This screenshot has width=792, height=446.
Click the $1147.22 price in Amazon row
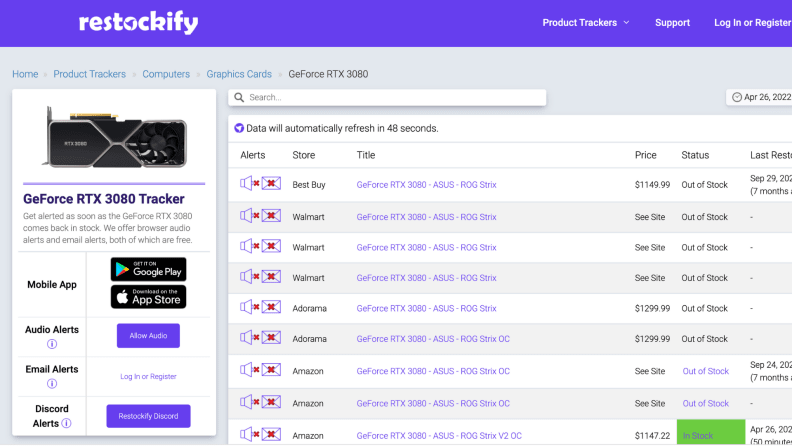pos(653,435)
